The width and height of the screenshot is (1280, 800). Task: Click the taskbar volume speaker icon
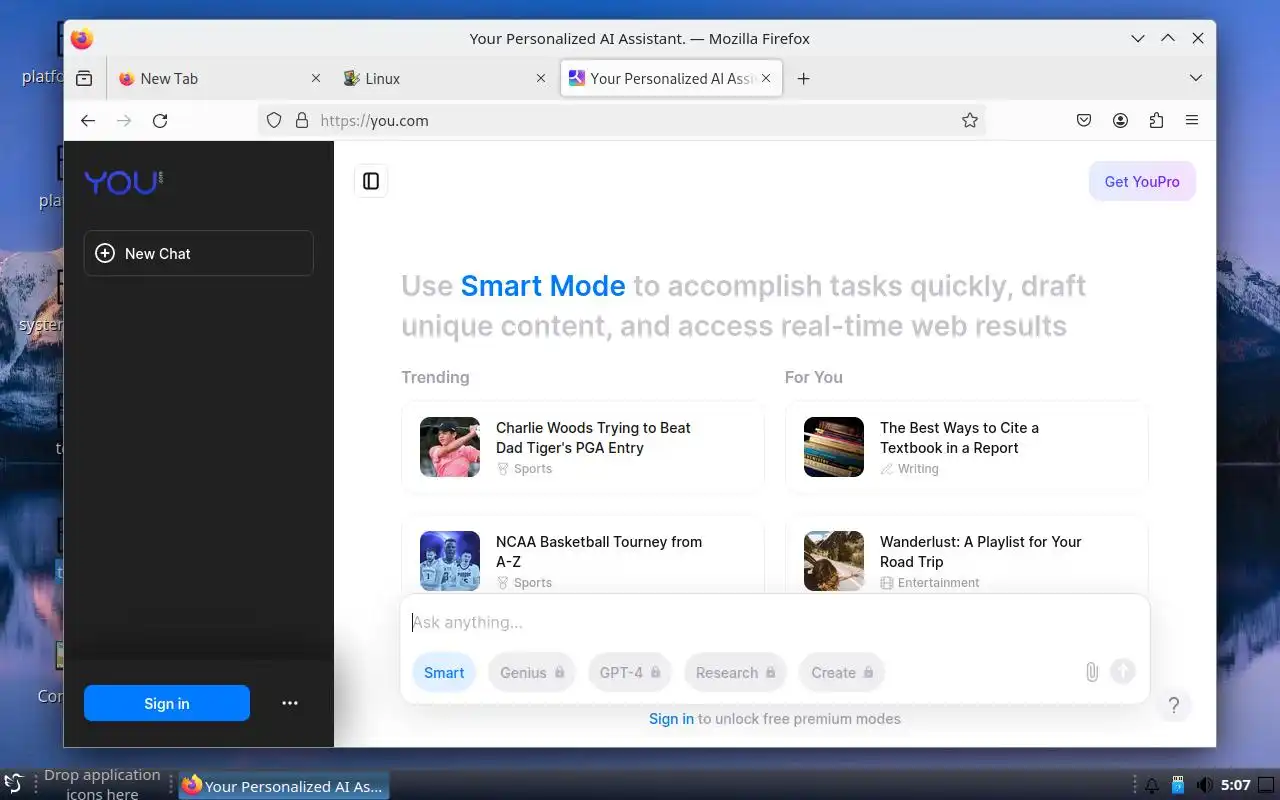click(1205, 785)
